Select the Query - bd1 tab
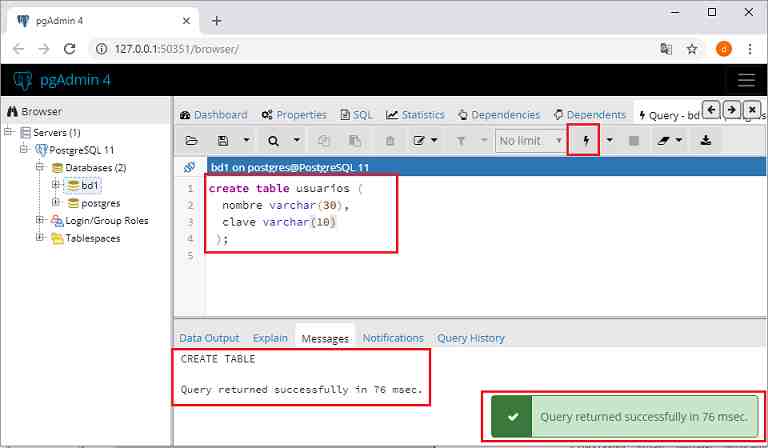The height and width of the screenshot is (448, 768). tap(669, 116)
